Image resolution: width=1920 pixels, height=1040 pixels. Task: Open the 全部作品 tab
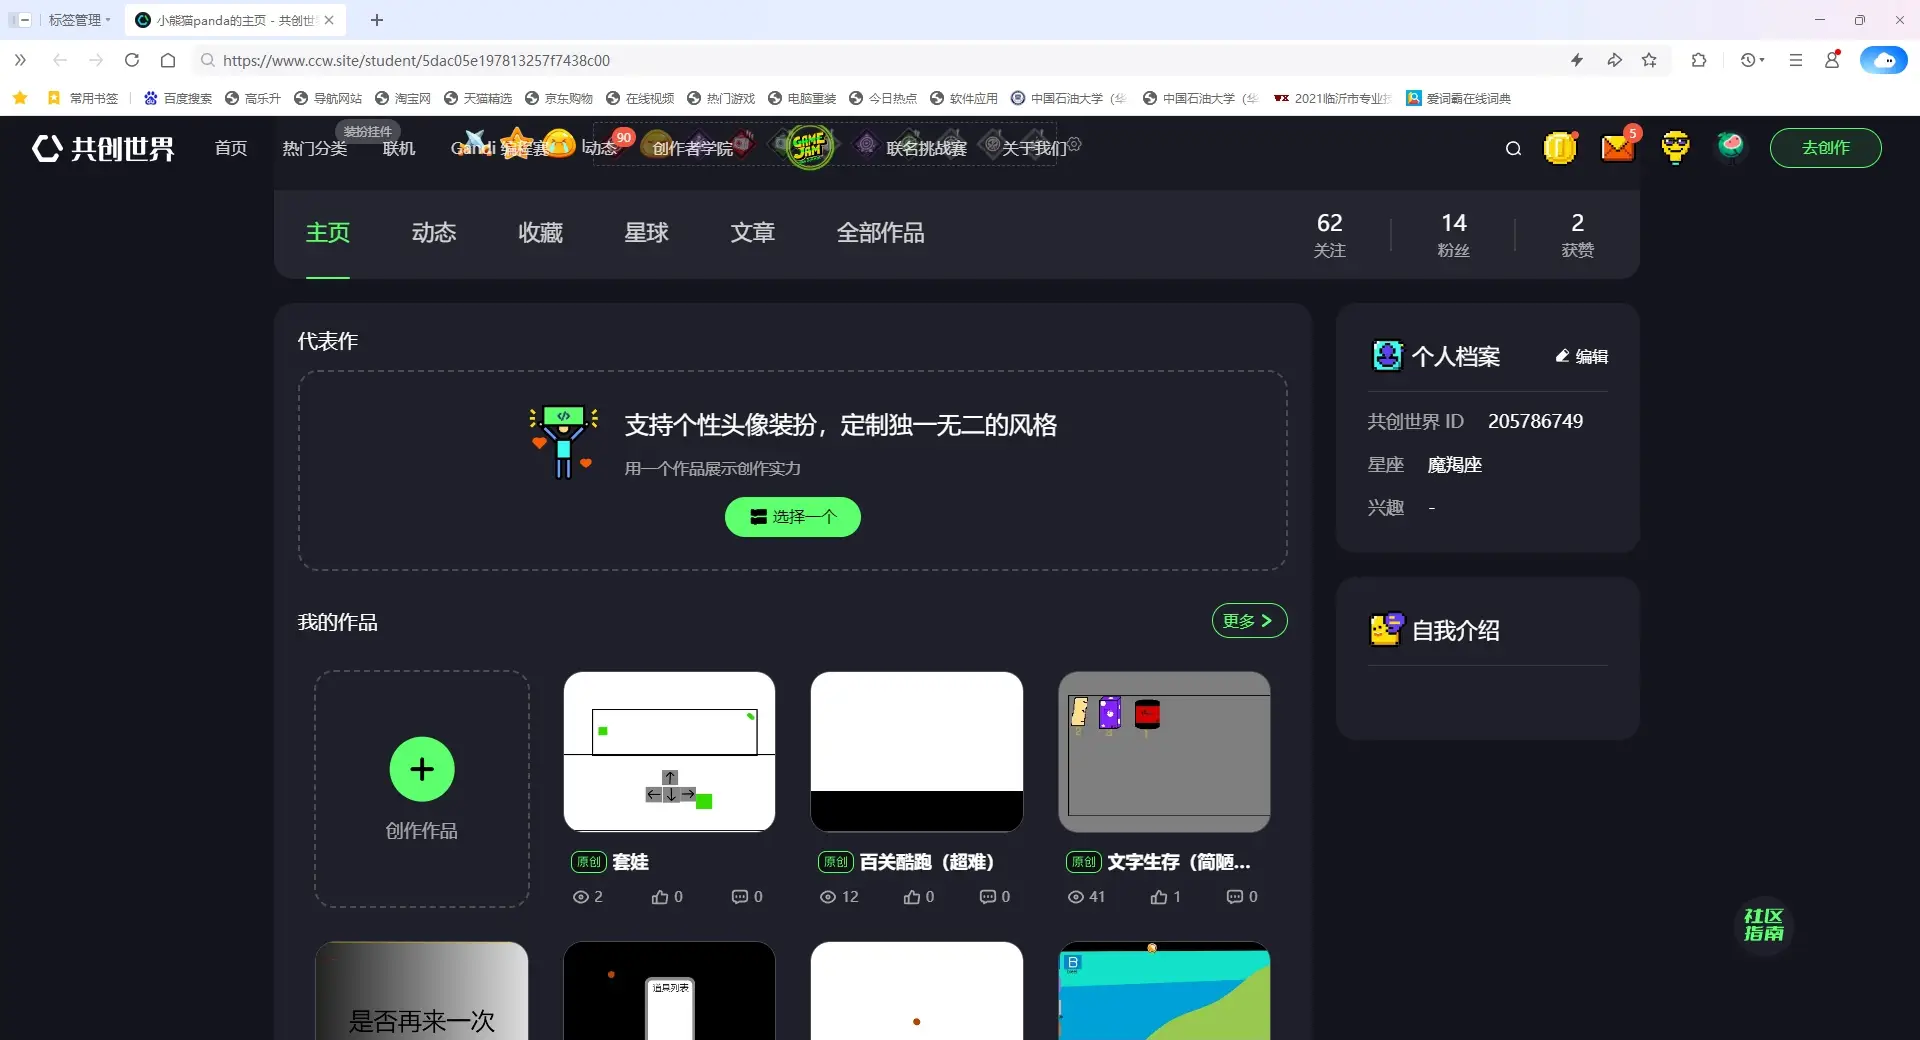[x=880, y=233]
